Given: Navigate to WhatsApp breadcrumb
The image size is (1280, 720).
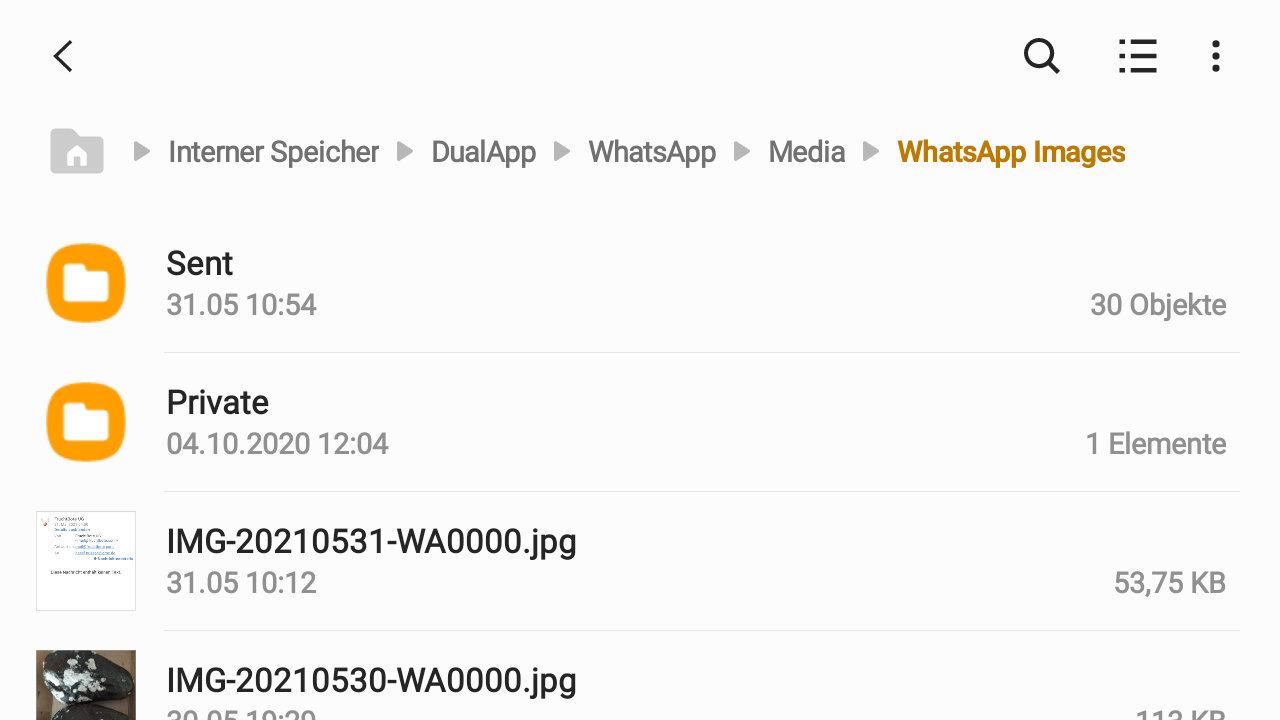Looking at the screenshot, I should click(x=652, y=152).
